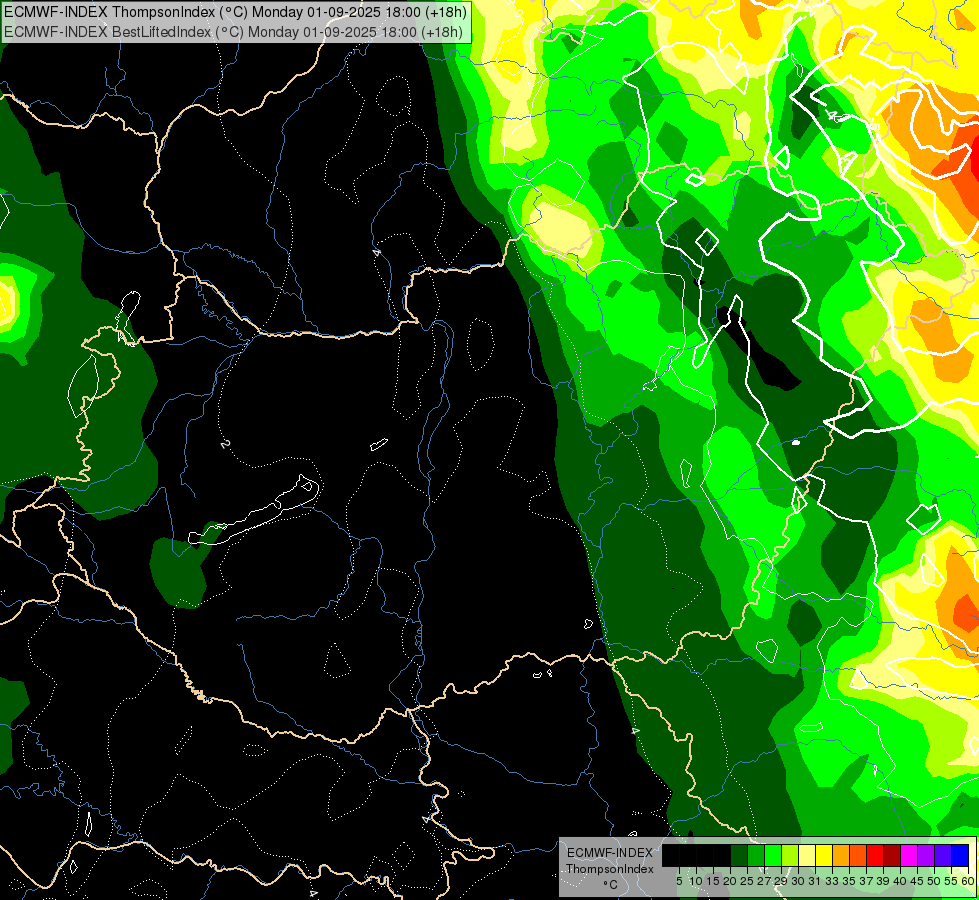Click the legend tick label 35
The width and height of the screenshot is (979, 900).
(x=850, y=881)
